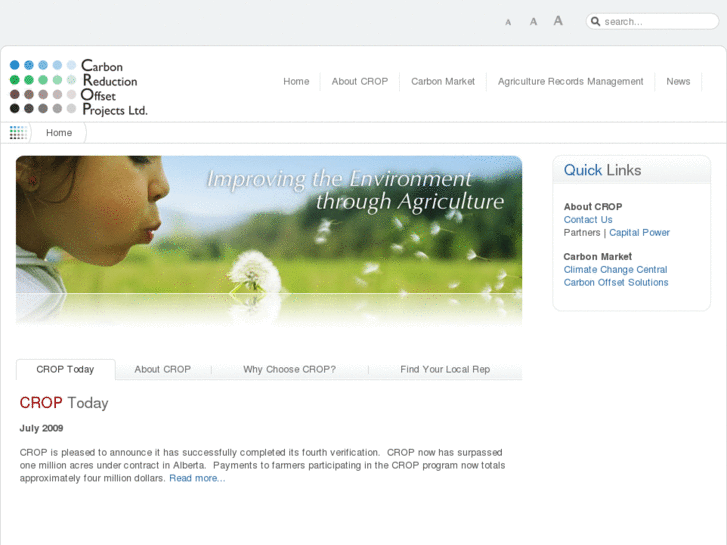Open the About CROP navigation menu
727x545 pixels.
(x=360, y=82)
